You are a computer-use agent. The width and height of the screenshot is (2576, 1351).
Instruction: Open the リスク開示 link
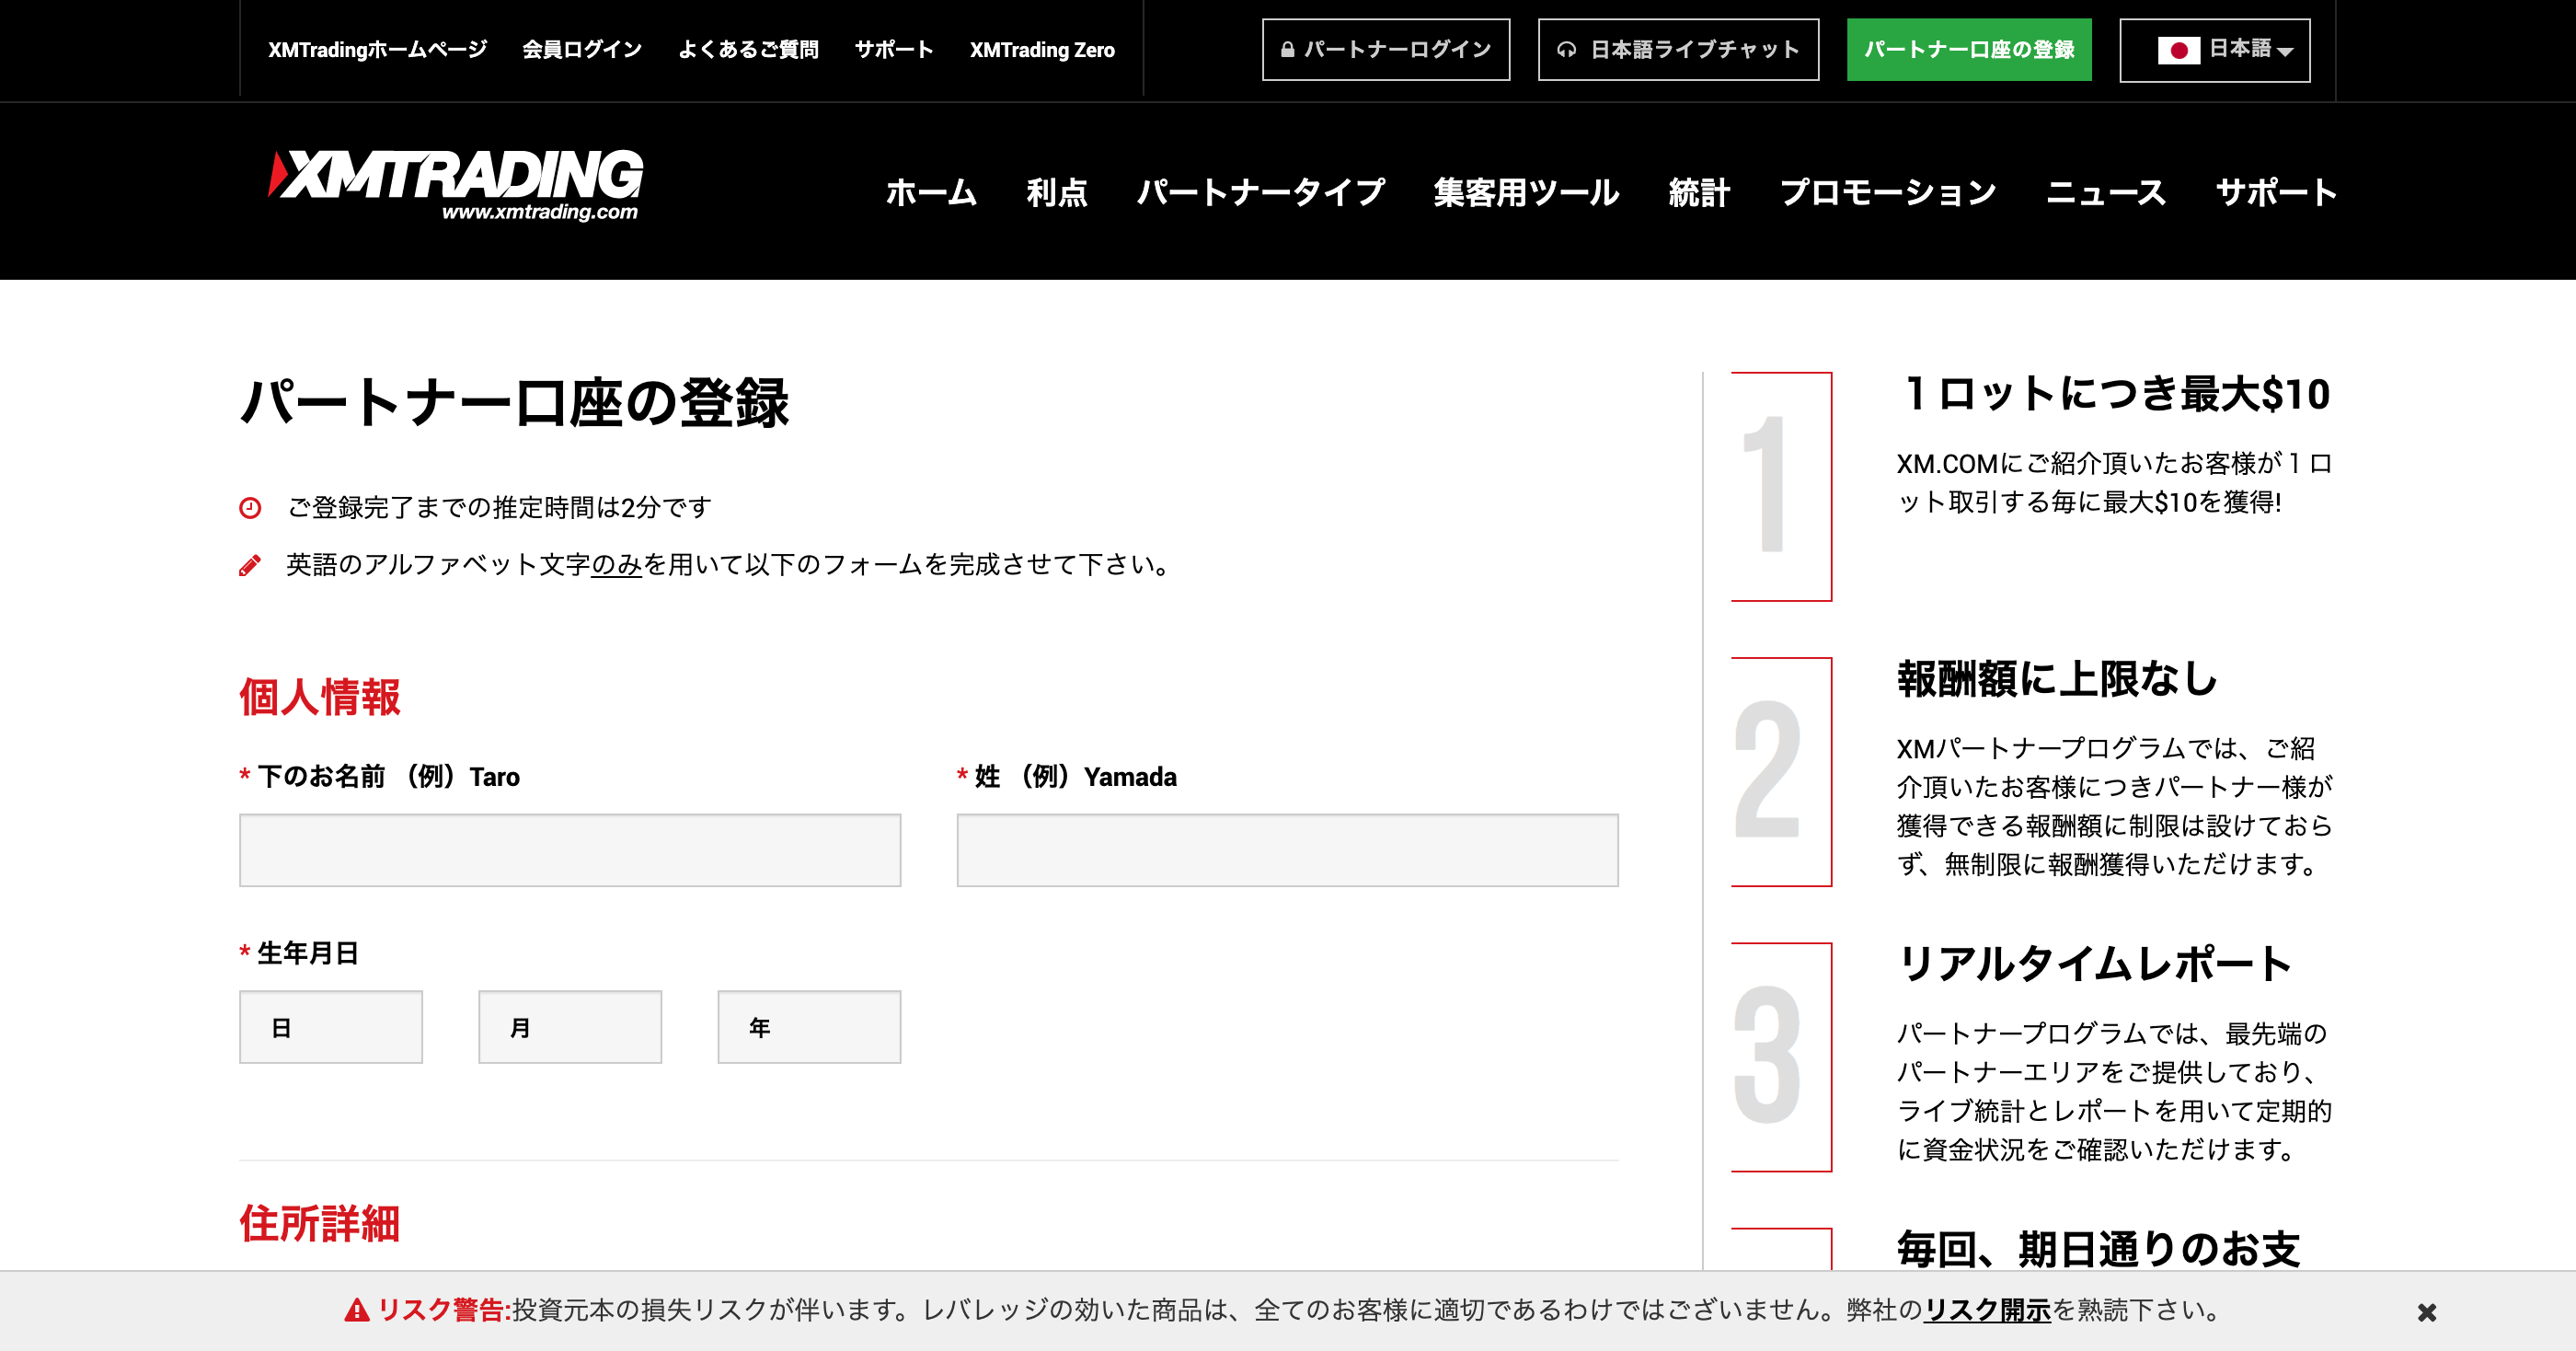tap(1987, 1310)
